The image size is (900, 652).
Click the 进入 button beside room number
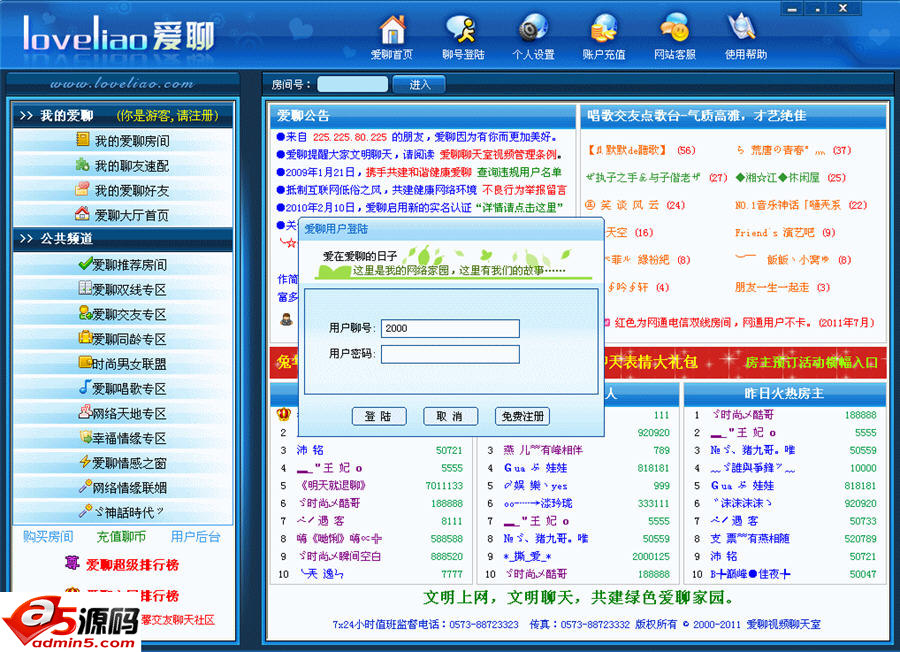(418, 84)
